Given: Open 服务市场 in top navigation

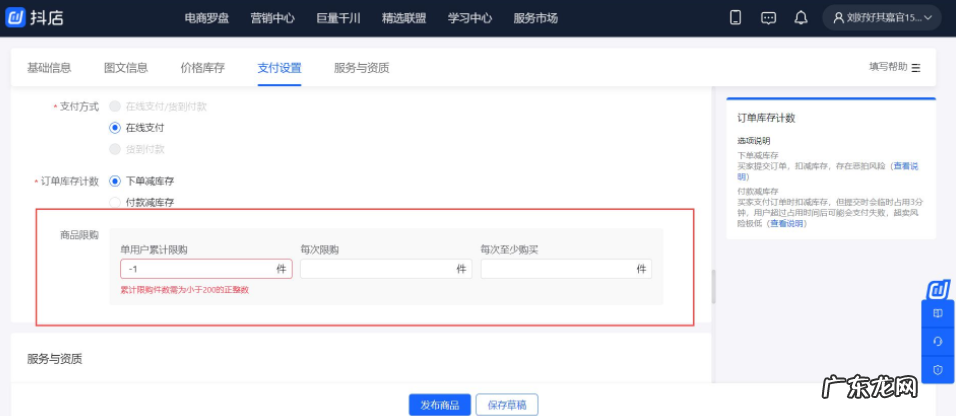Looking at the screenshot, I should 535,18.
